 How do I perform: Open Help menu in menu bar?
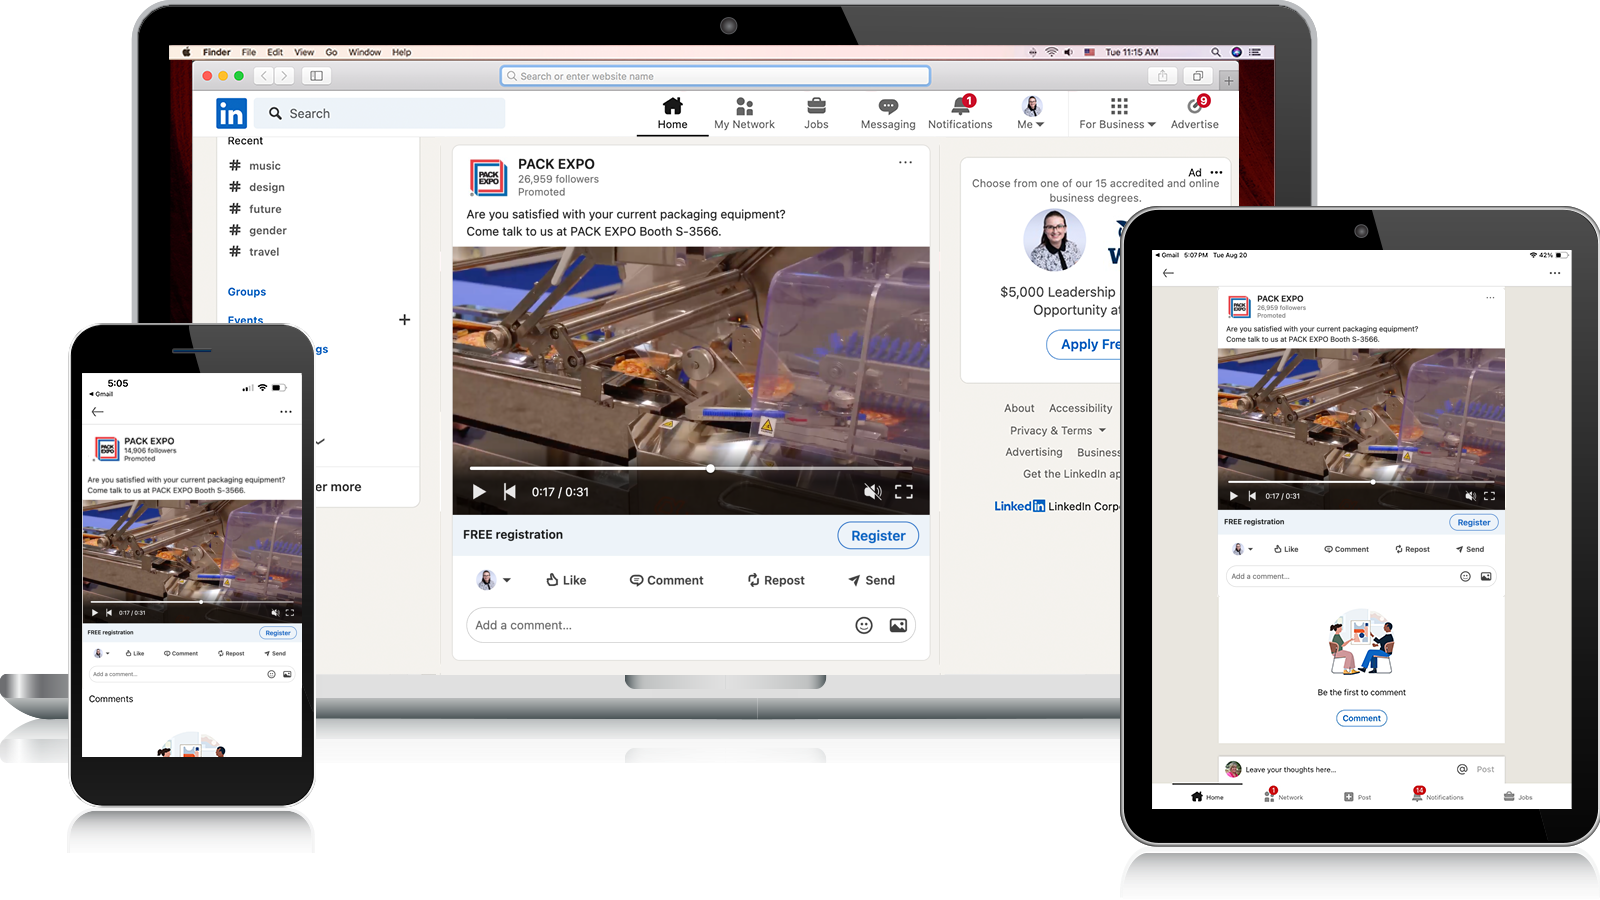[402, 52]
